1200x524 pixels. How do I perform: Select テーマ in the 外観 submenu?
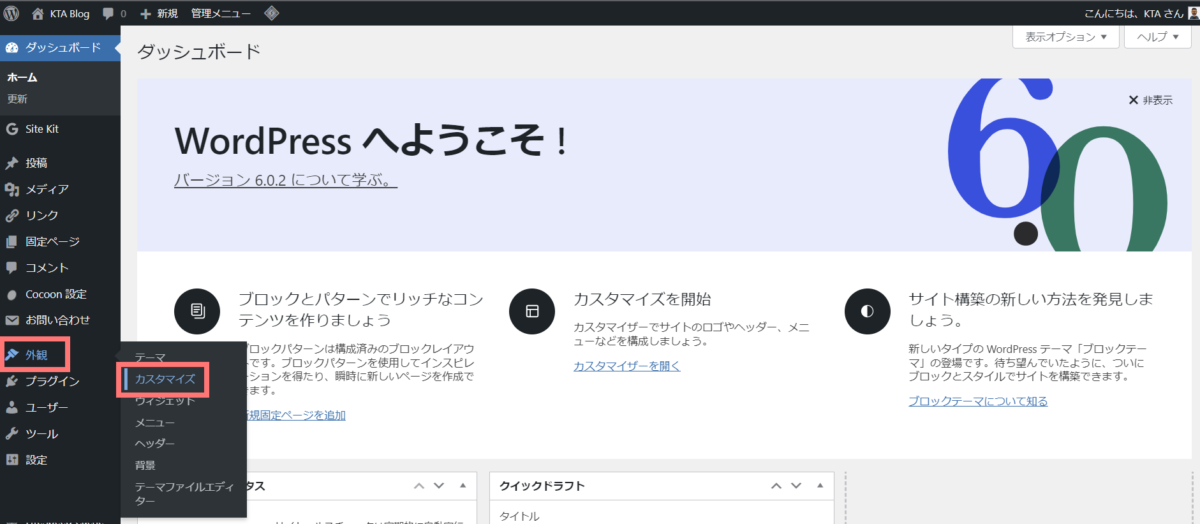pos(150,357)
